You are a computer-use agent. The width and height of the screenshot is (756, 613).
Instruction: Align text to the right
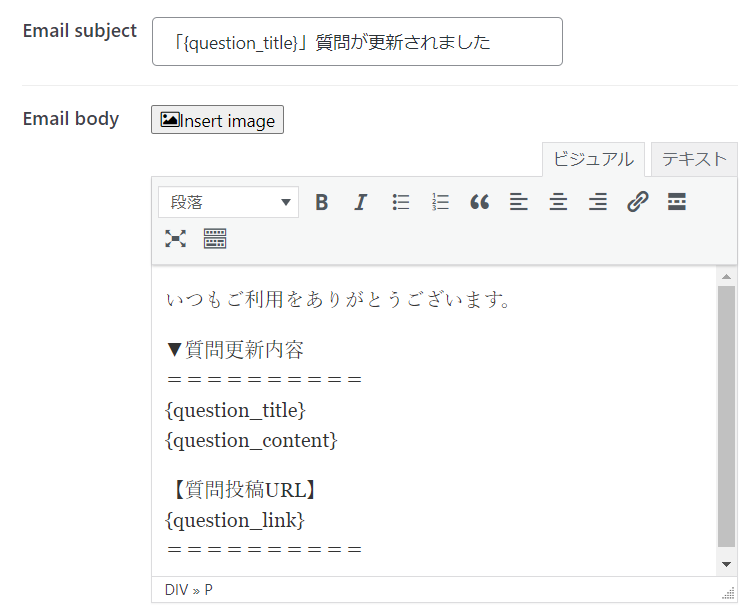pyautogui.click(x=598, y=202)
